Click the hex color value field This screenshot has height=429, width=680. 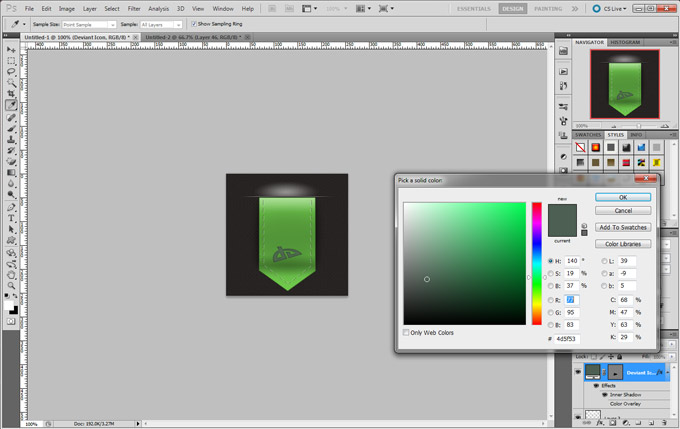click(567, 339)
